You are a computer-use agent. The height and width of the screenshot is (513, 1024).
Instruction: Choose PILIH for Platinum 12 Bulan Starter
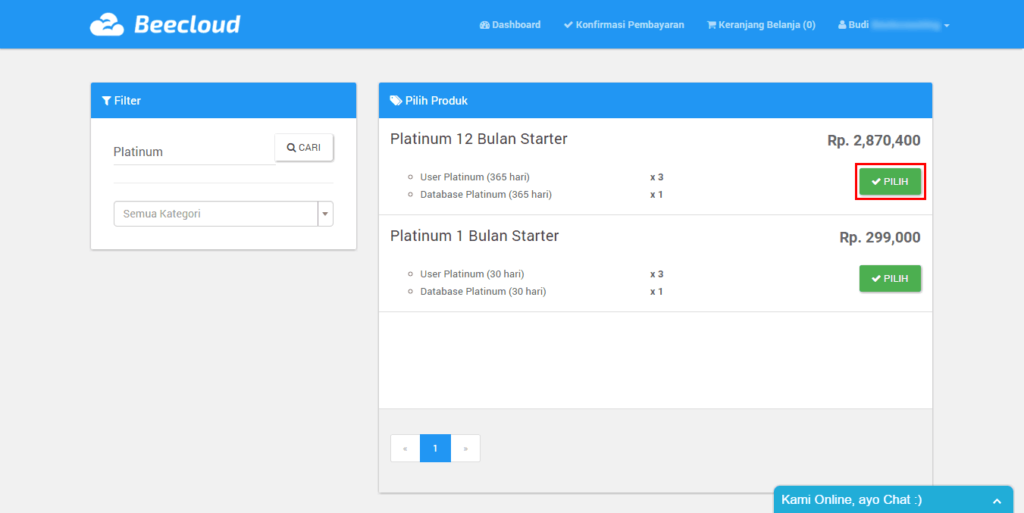click(890, 182)
